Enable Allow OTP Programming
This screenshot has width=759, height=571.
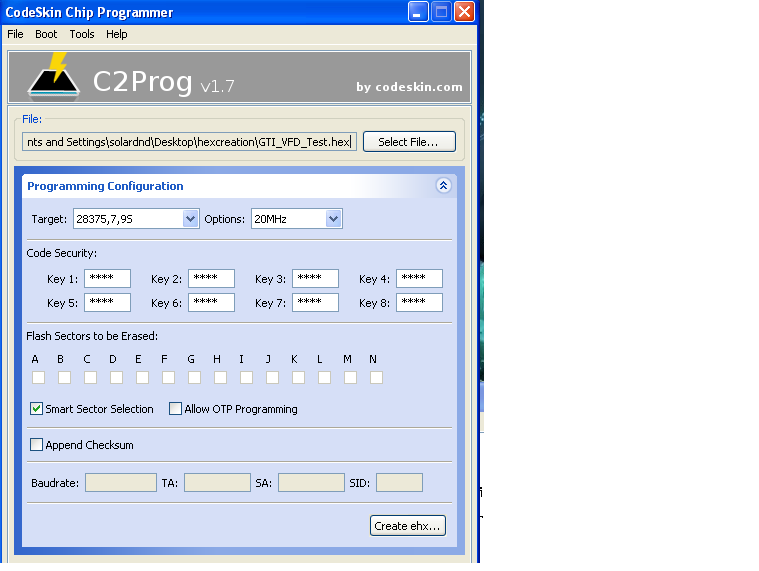pyautogui.click(x=175, y=409)
